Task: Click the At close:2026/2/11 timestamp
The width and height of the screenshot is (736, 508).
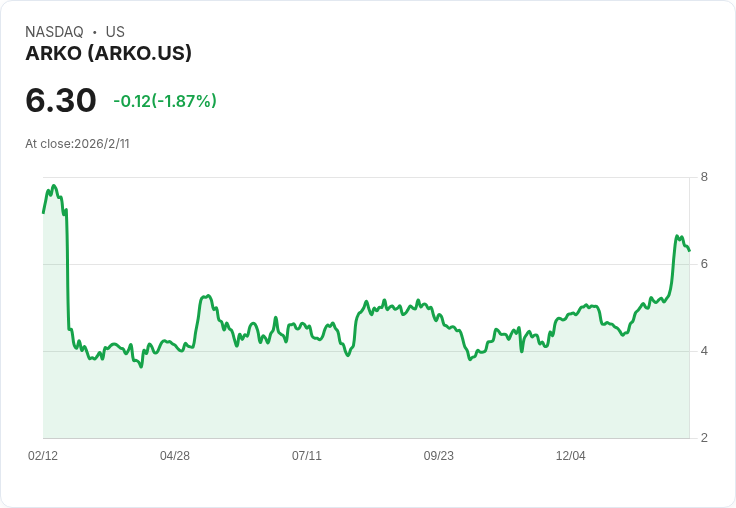Action: 77,144
